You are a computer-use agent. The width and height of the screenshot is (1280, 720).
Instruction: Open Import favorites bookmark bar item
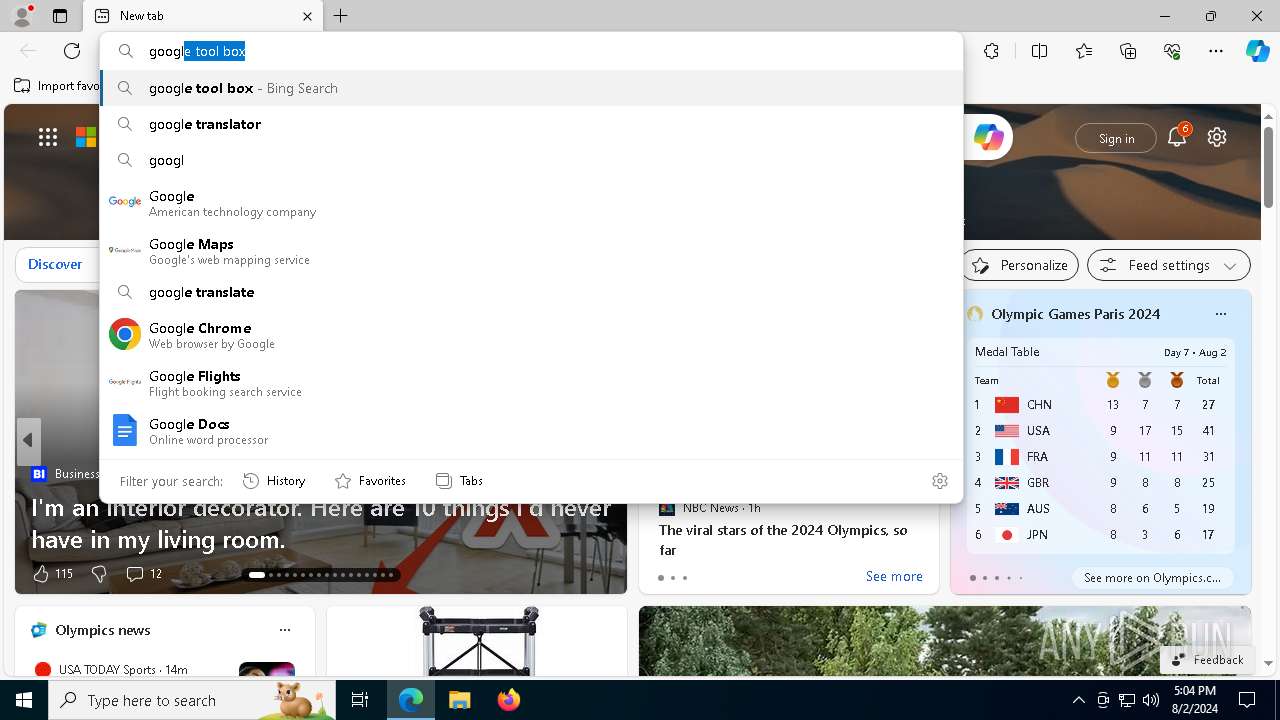click(x=57, y=86)
